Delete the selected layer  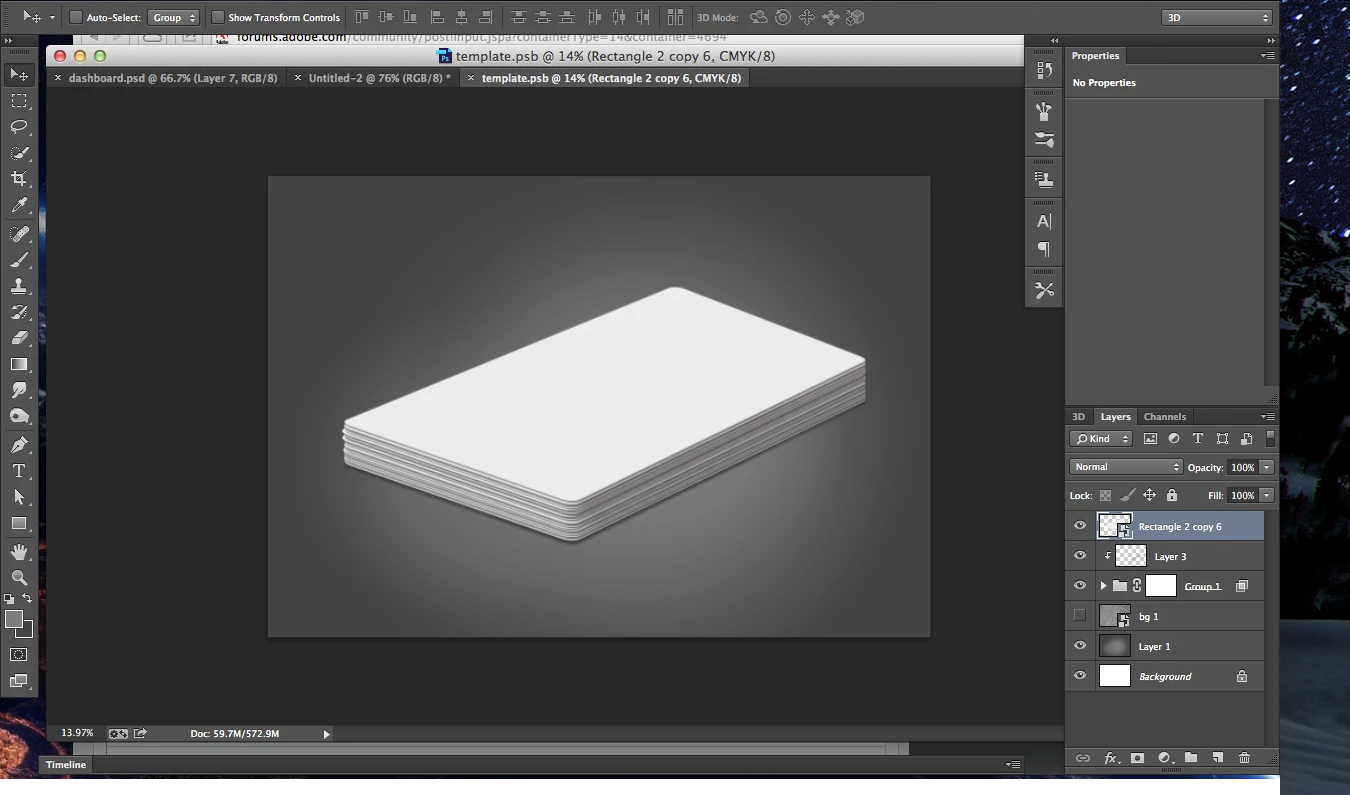click(x=1244, y=758)
